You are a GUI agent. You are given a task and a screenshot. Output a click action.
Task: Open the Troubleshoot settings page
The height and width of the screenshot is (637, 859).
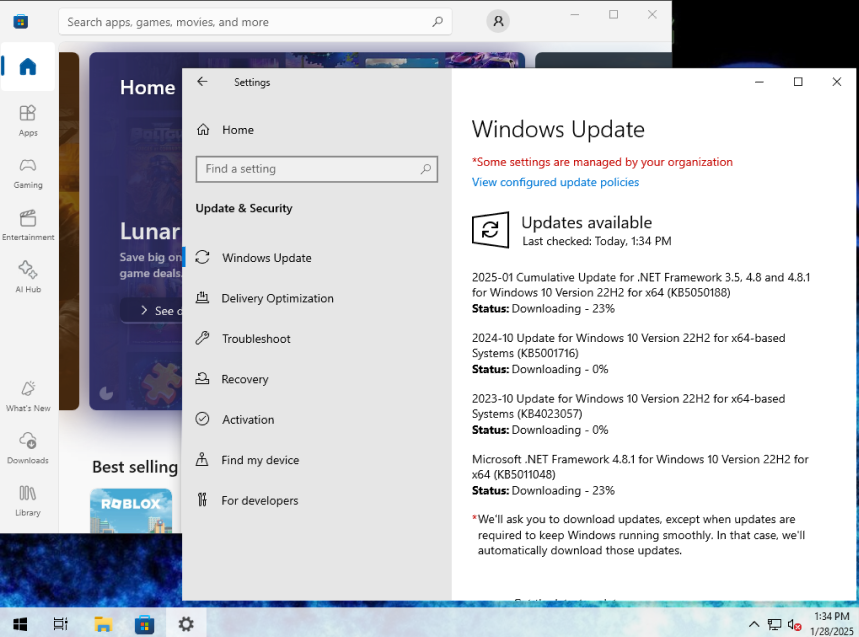coord(256,338)
